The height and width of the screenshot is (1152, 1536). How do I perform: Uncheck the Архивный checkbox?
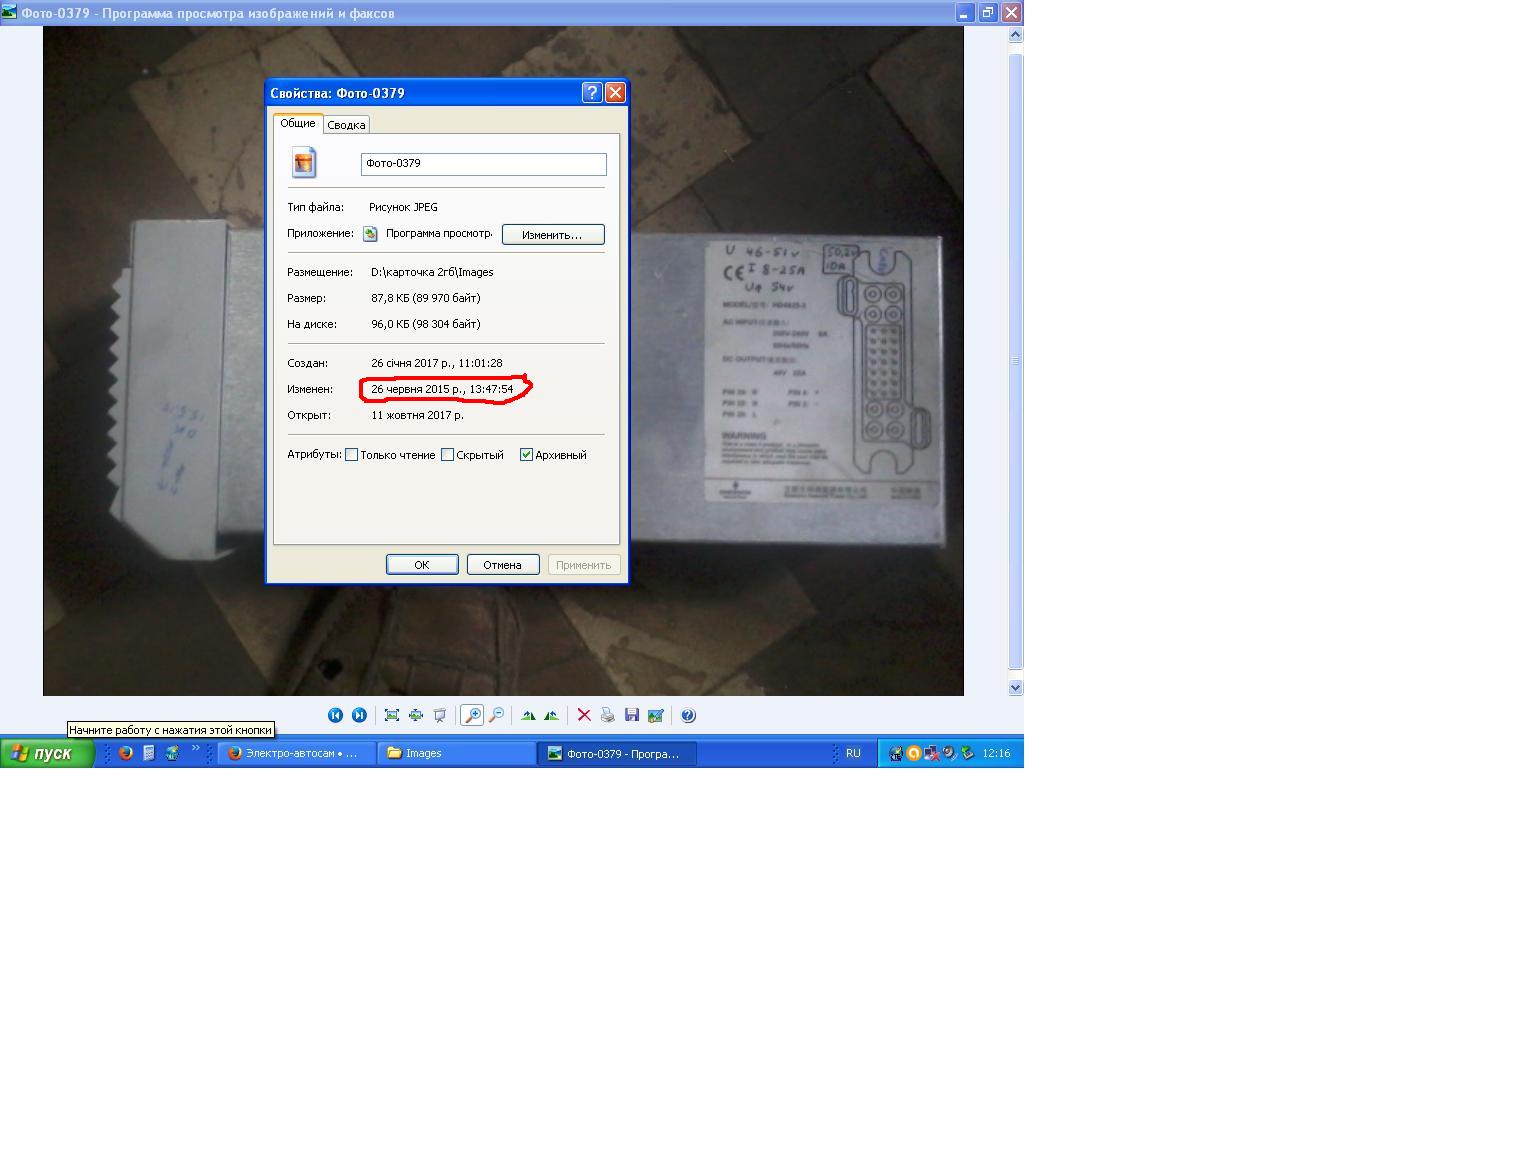pos(526,455)
